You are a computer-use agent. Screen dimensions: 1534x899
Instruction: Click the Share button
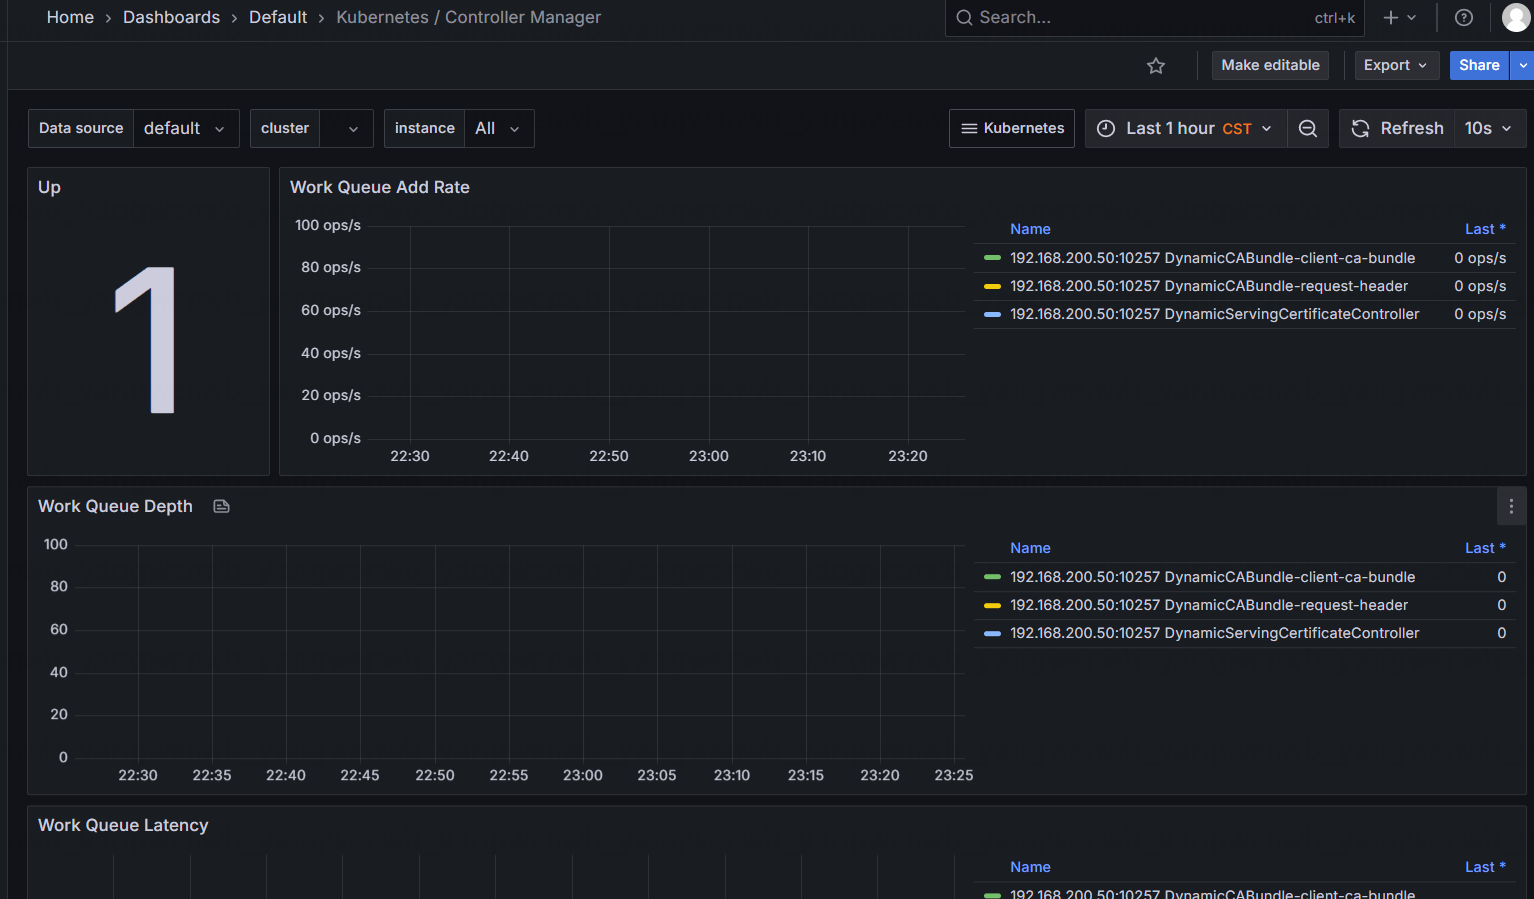[x=1478, y=66]
